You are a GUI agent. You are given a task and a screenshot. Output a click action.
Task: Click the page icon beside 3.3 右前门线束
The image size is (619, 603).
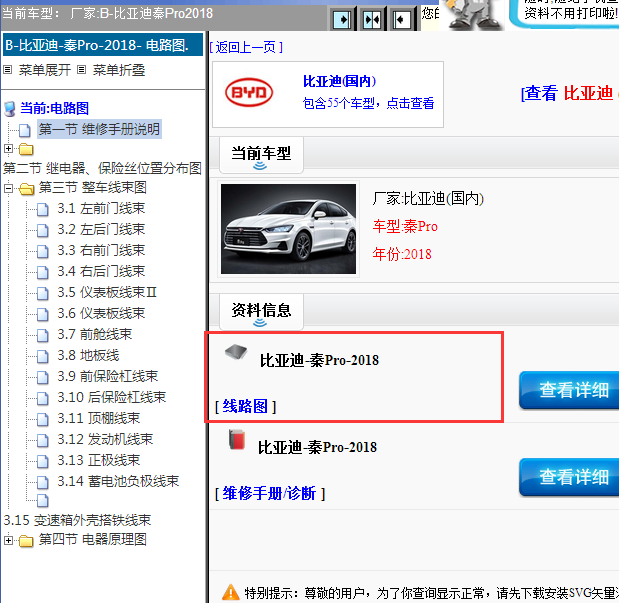[43, 251]
